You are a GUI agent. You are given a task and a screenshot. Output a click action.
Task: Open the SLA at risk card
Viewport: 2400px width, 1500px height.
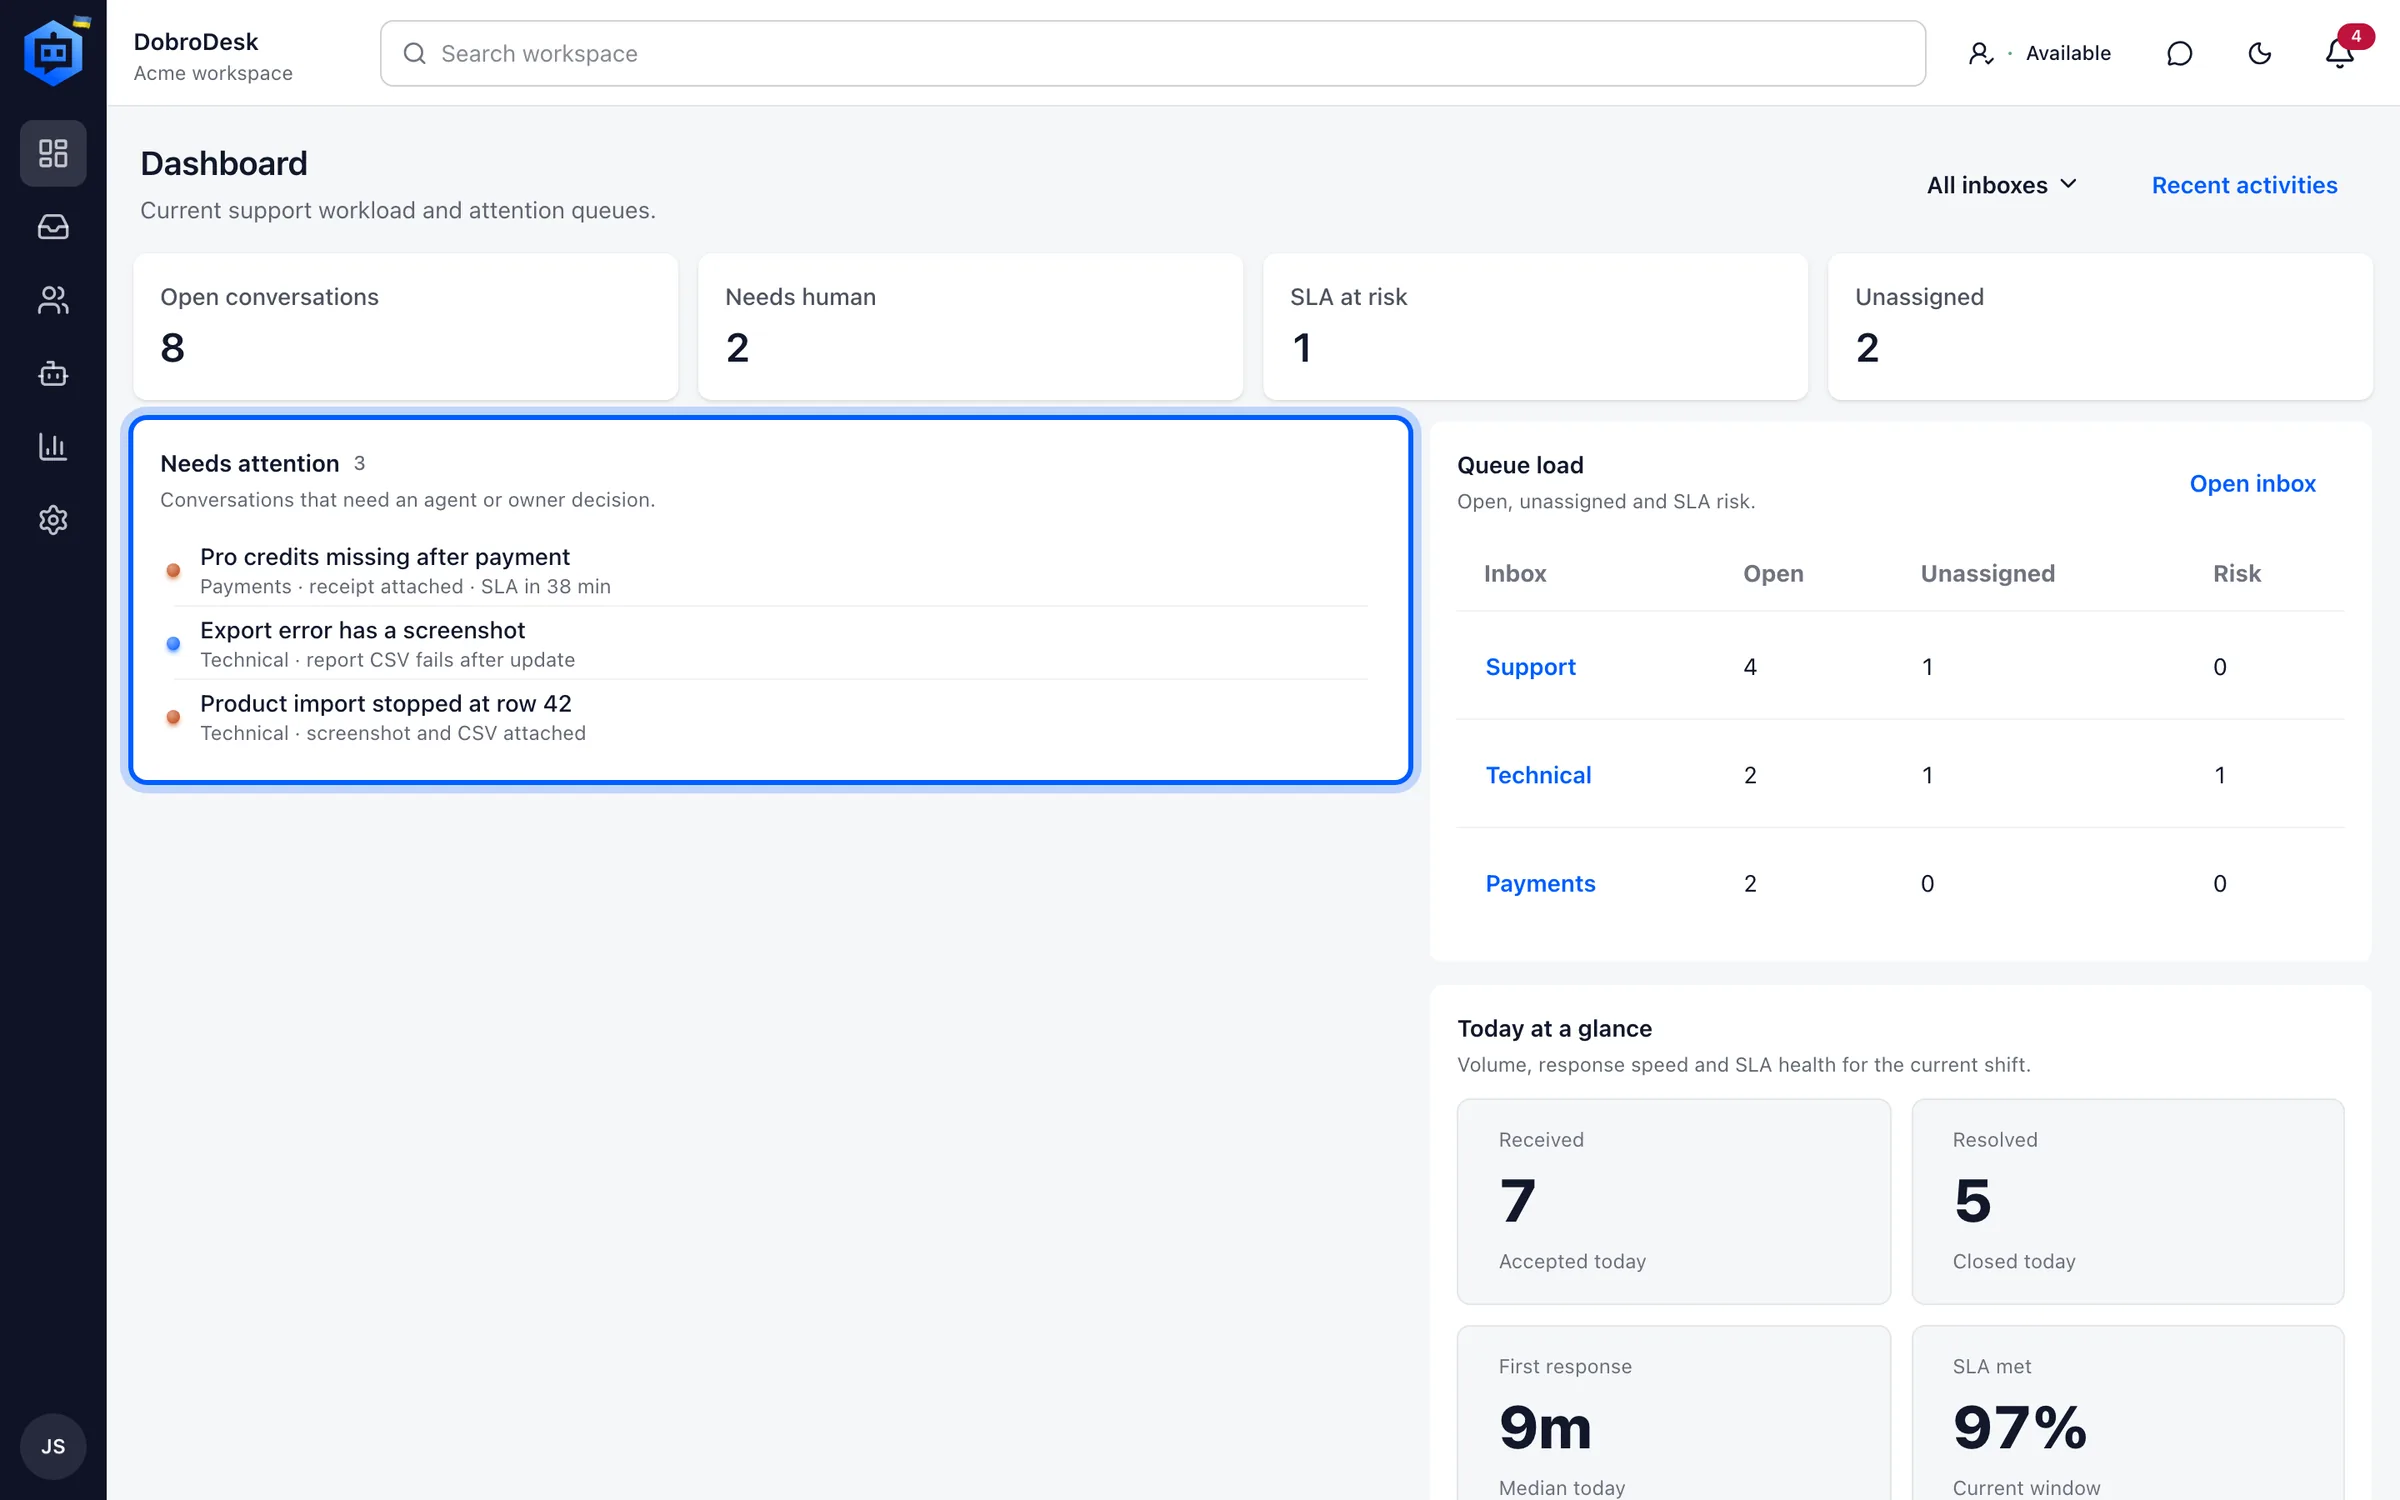tap(1535, 327)
